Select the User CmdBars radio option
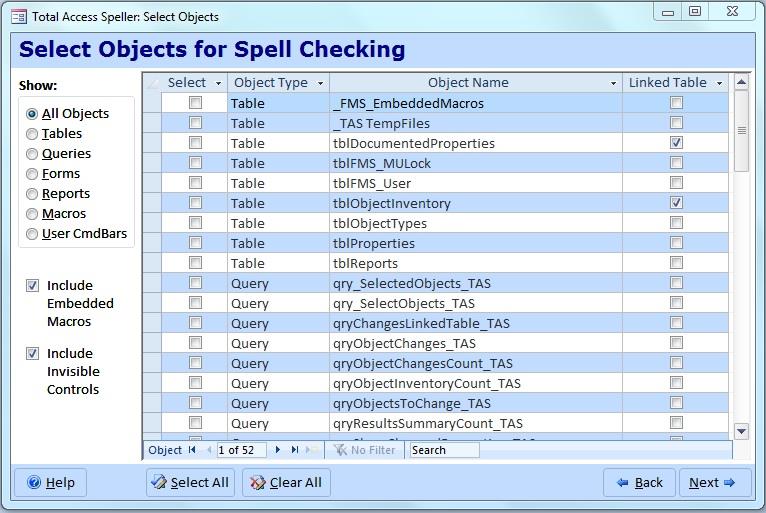 32,234
